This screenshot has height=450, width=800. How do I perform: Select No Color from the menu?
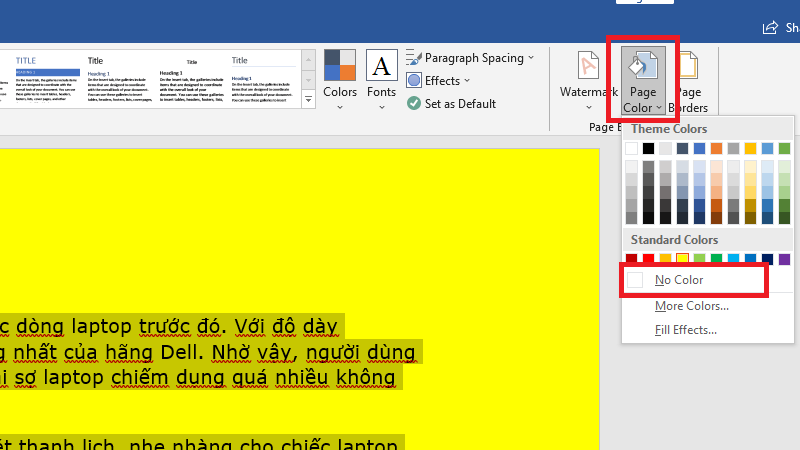click(x=679, y=280)
